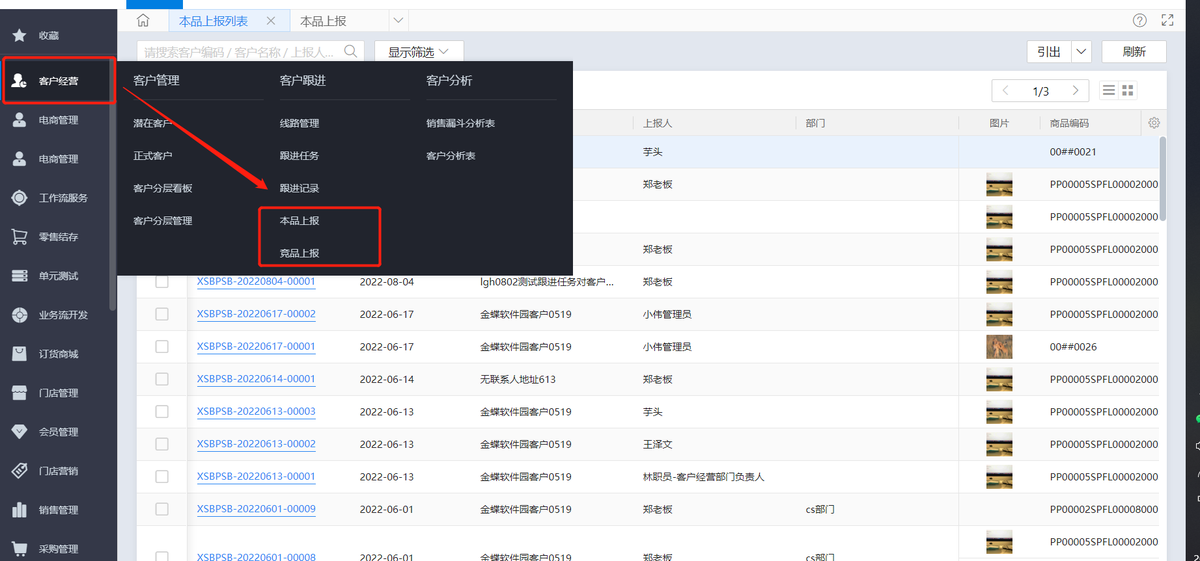Check row XSBPSB-20220804-00001

(162, 282)
